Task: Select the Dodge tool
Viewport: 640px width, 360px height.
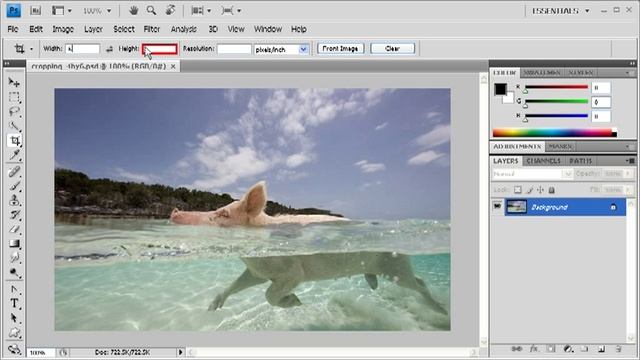Action: pos(14,272)
